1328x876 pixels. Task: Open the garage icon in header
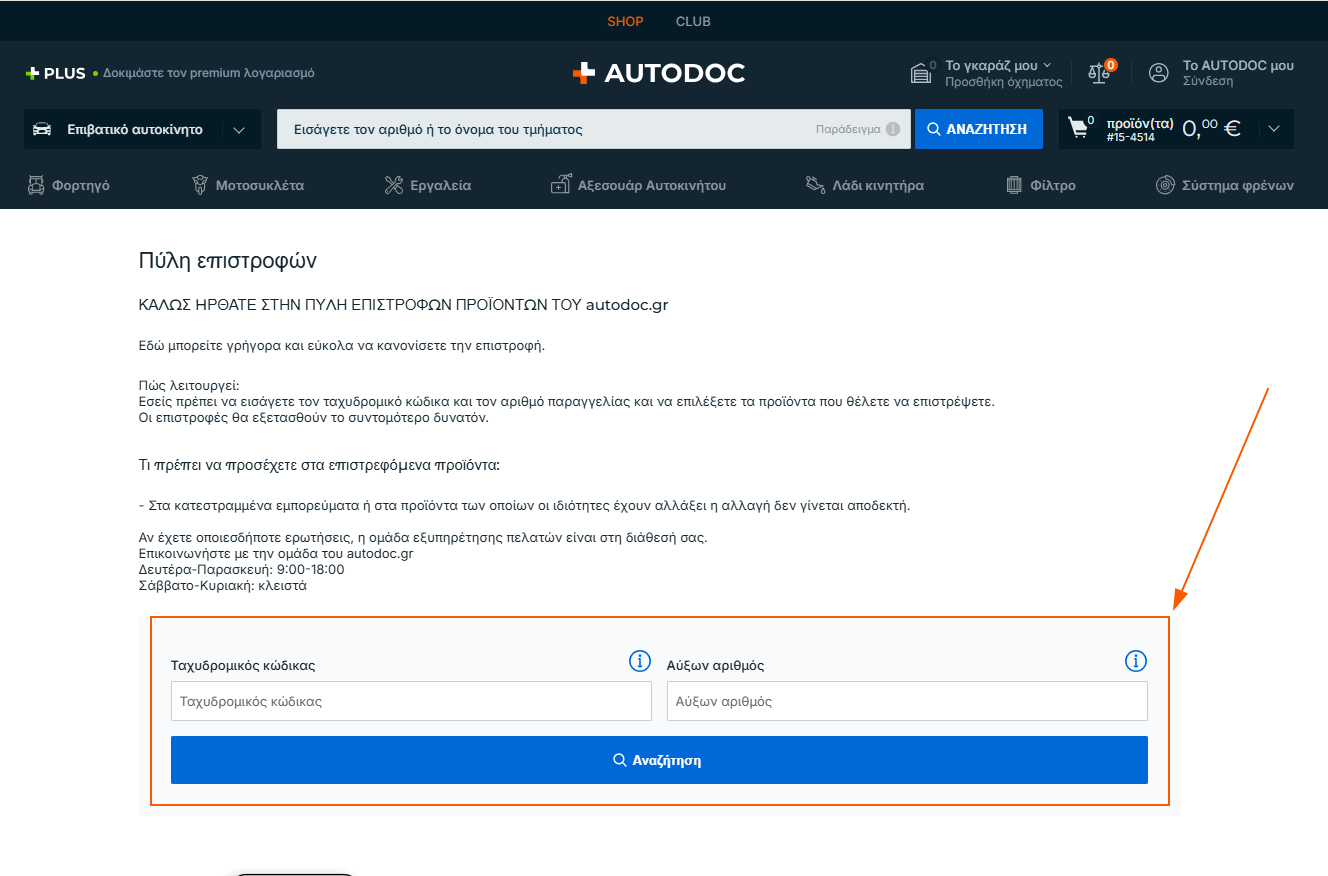tap(921, 73)
